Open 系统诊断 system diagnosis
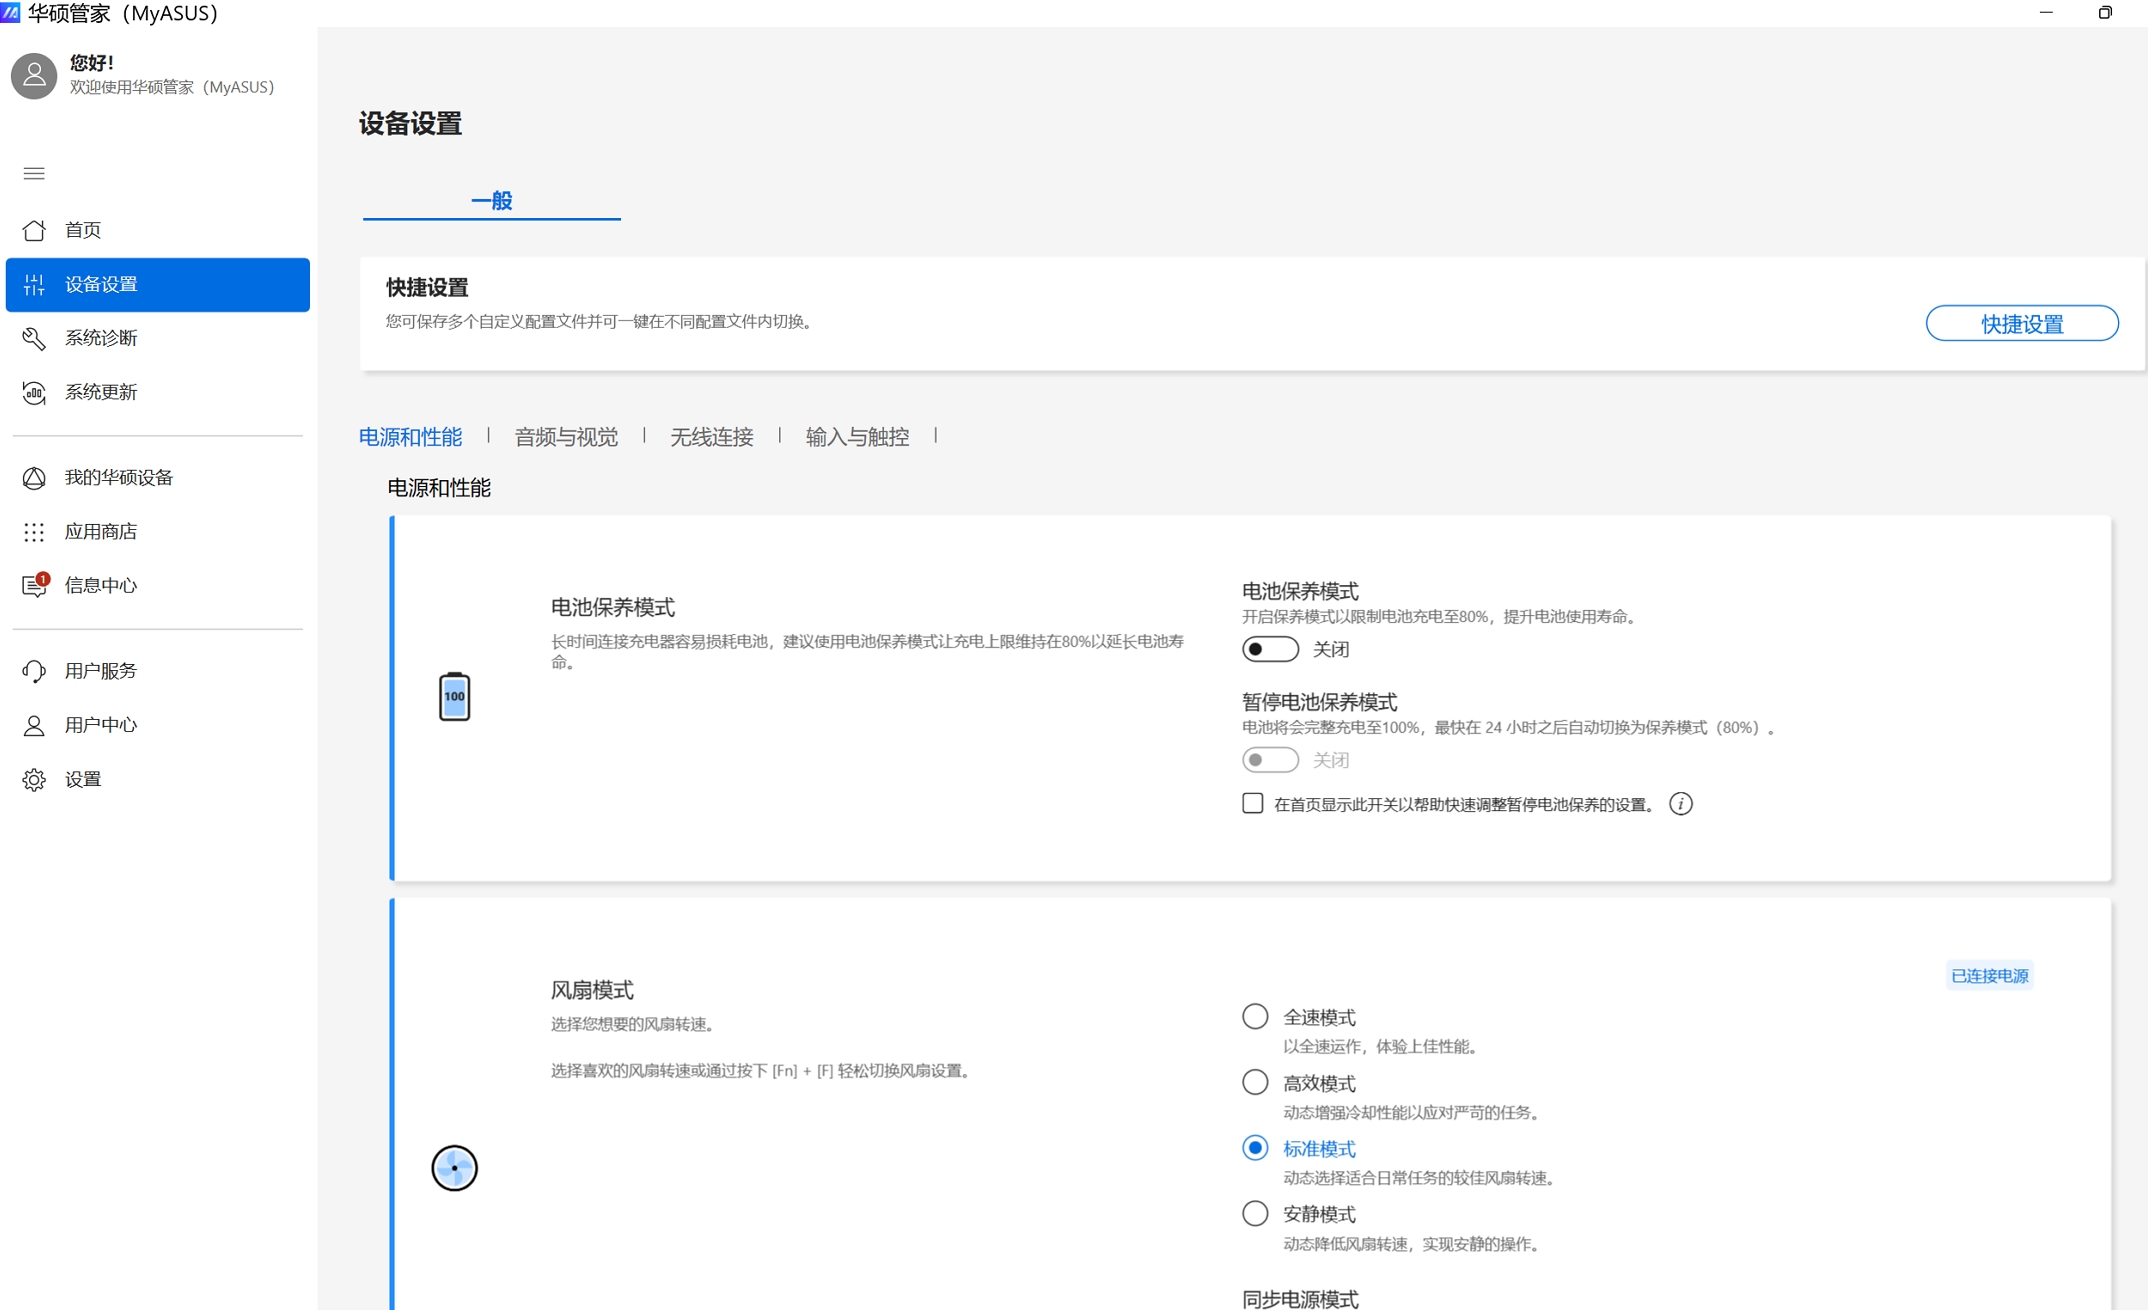The image size is (2148, 1310). [100, 338]
